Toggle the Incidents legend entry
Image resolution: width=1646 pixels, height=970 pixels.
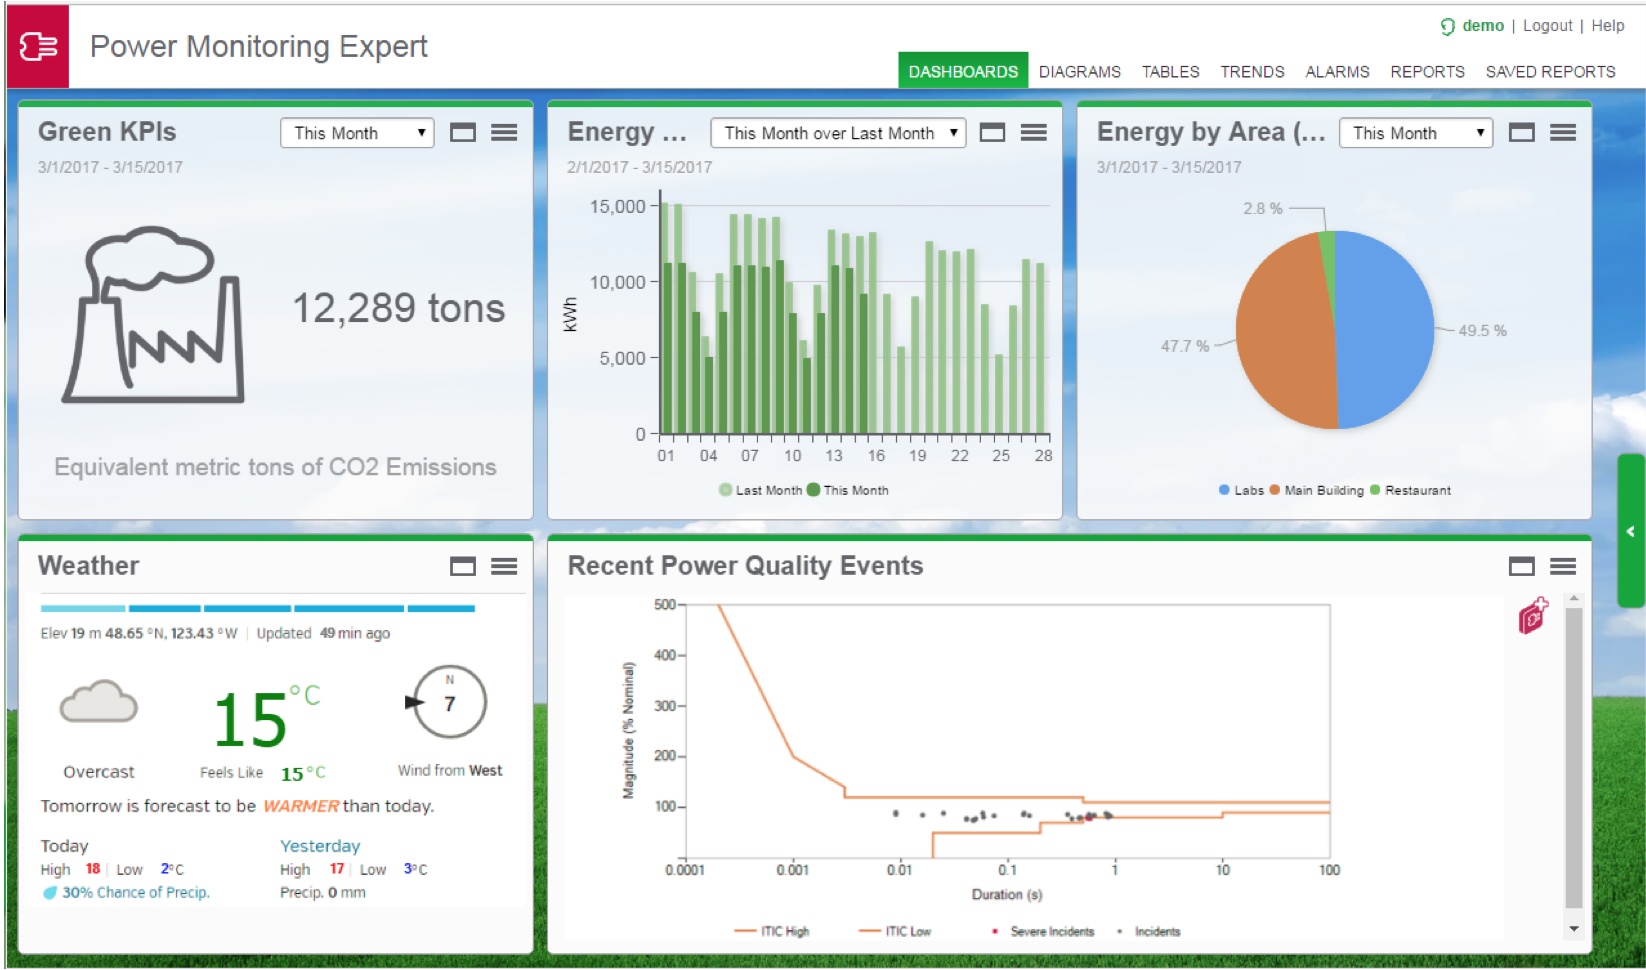pyautogui.click(x=1148, y=931)
